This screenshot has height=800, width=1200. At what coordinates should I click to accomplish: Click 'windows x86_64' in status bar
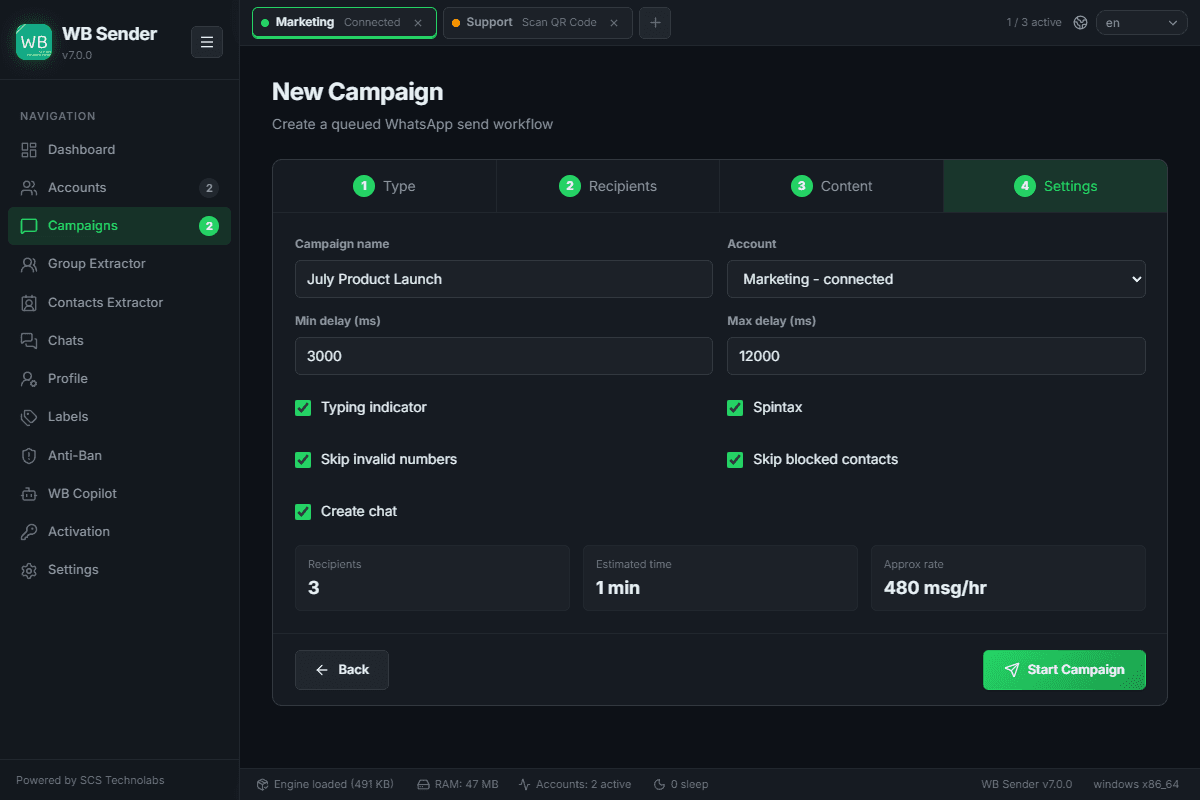click(x=1136, y=784)
